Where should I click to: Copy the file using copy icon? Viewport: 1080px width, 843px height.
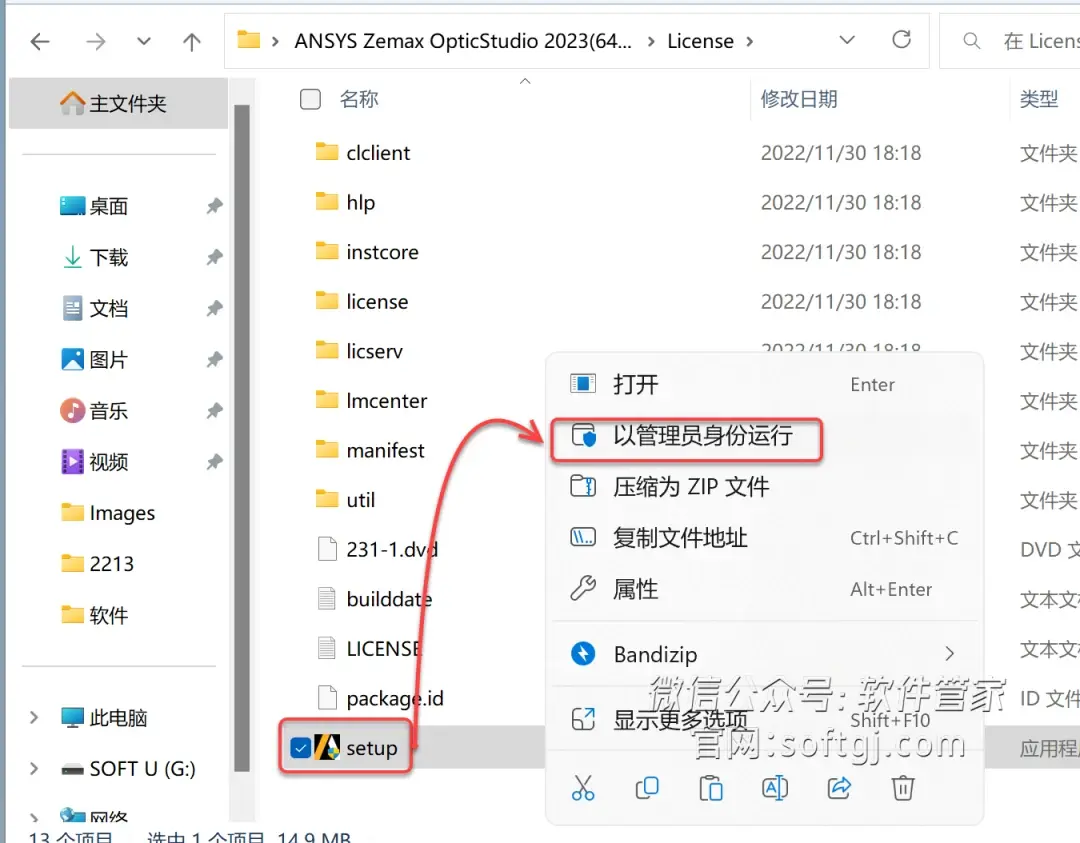[x=647, y=788]
